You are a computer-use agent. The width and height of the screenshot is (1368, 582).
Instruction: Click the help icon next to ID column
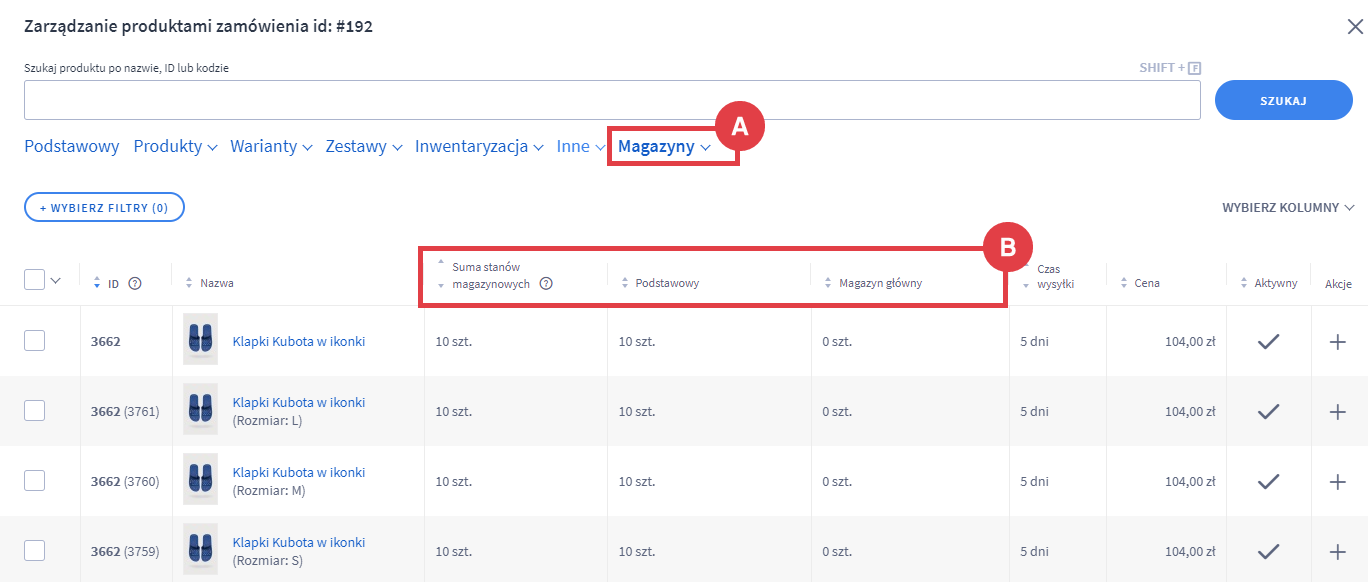[x=135, y=283]
